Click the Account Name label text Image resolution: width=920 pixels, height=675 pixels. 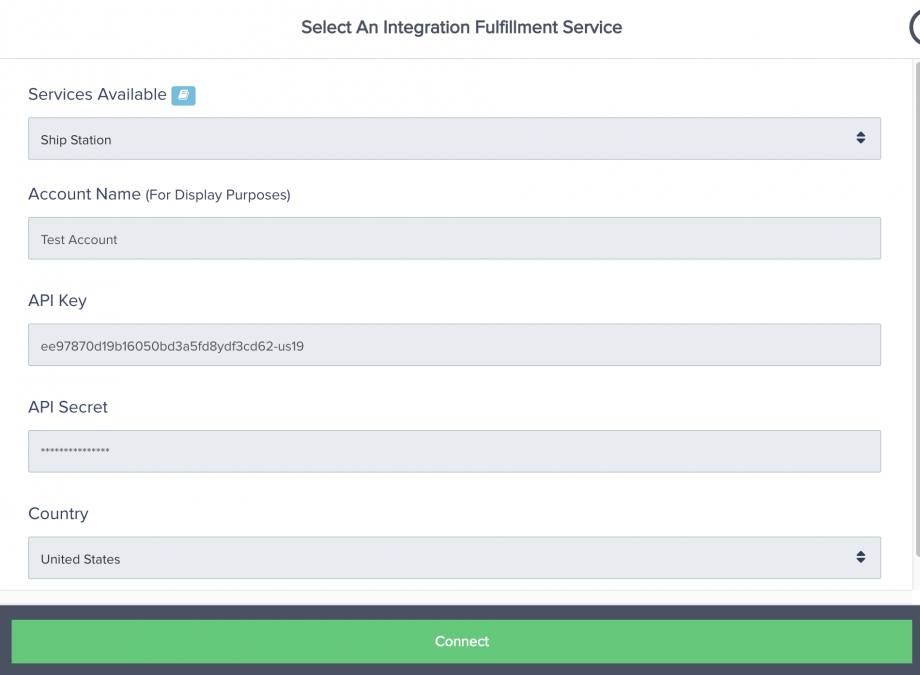84,195
